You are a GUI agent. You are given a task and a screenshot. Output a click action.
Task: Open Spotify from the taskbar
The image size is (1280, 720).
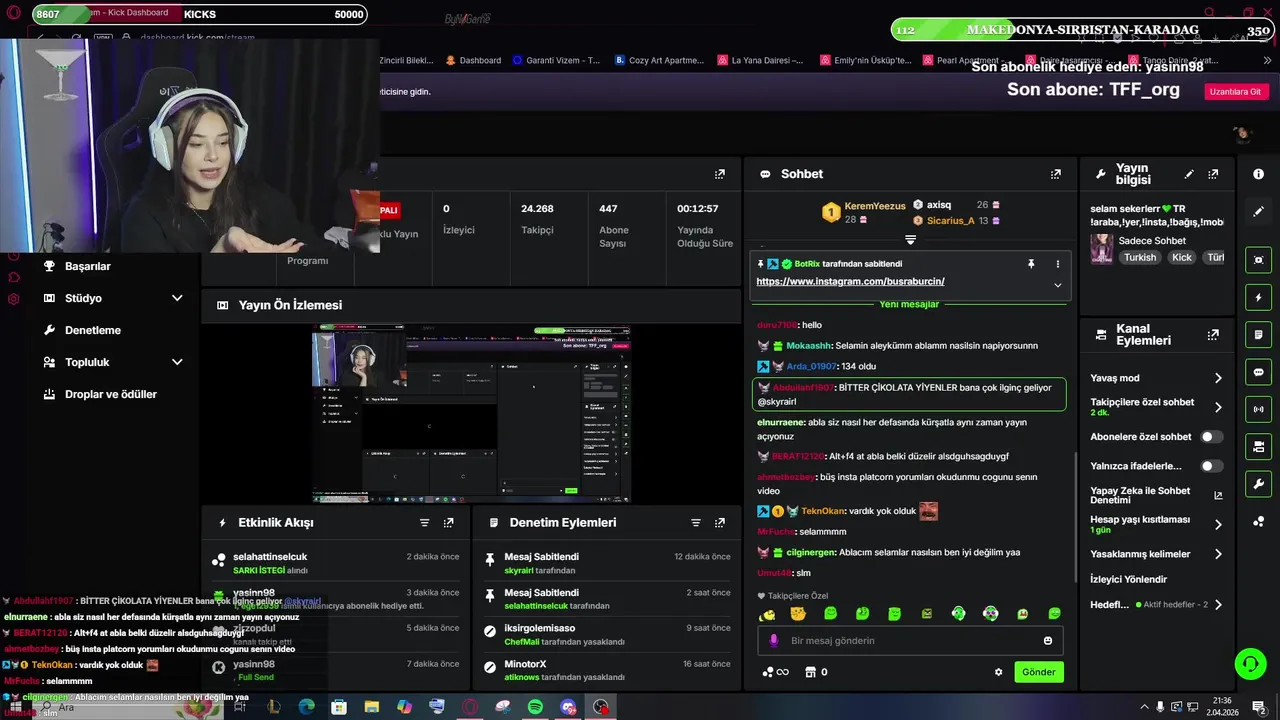pos(535,707)
